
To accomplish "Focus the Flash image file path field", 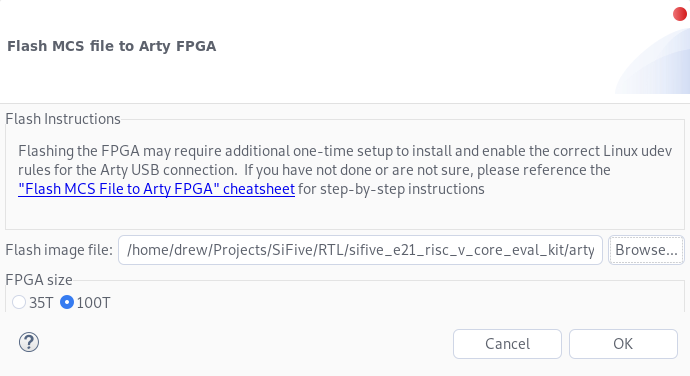I will (x=360, y=250).
